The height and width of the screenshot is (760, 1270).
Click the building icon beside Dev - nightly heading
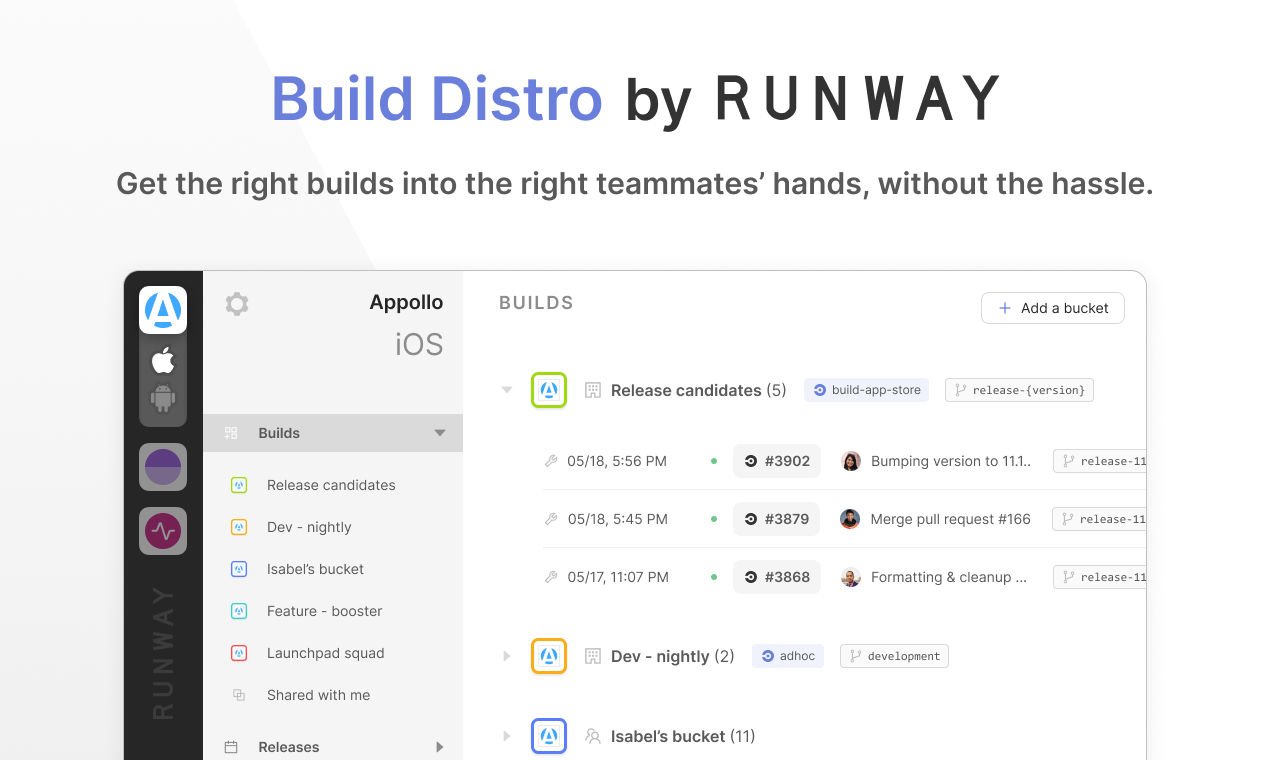point(593,656)
